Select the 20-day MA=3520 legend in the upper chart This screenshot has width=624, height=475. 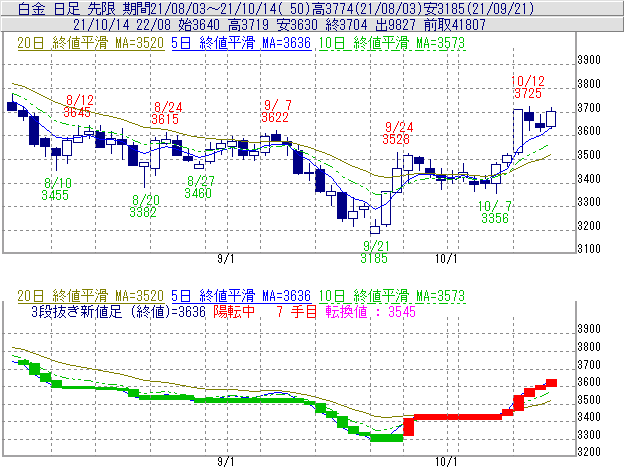[91, 43]
